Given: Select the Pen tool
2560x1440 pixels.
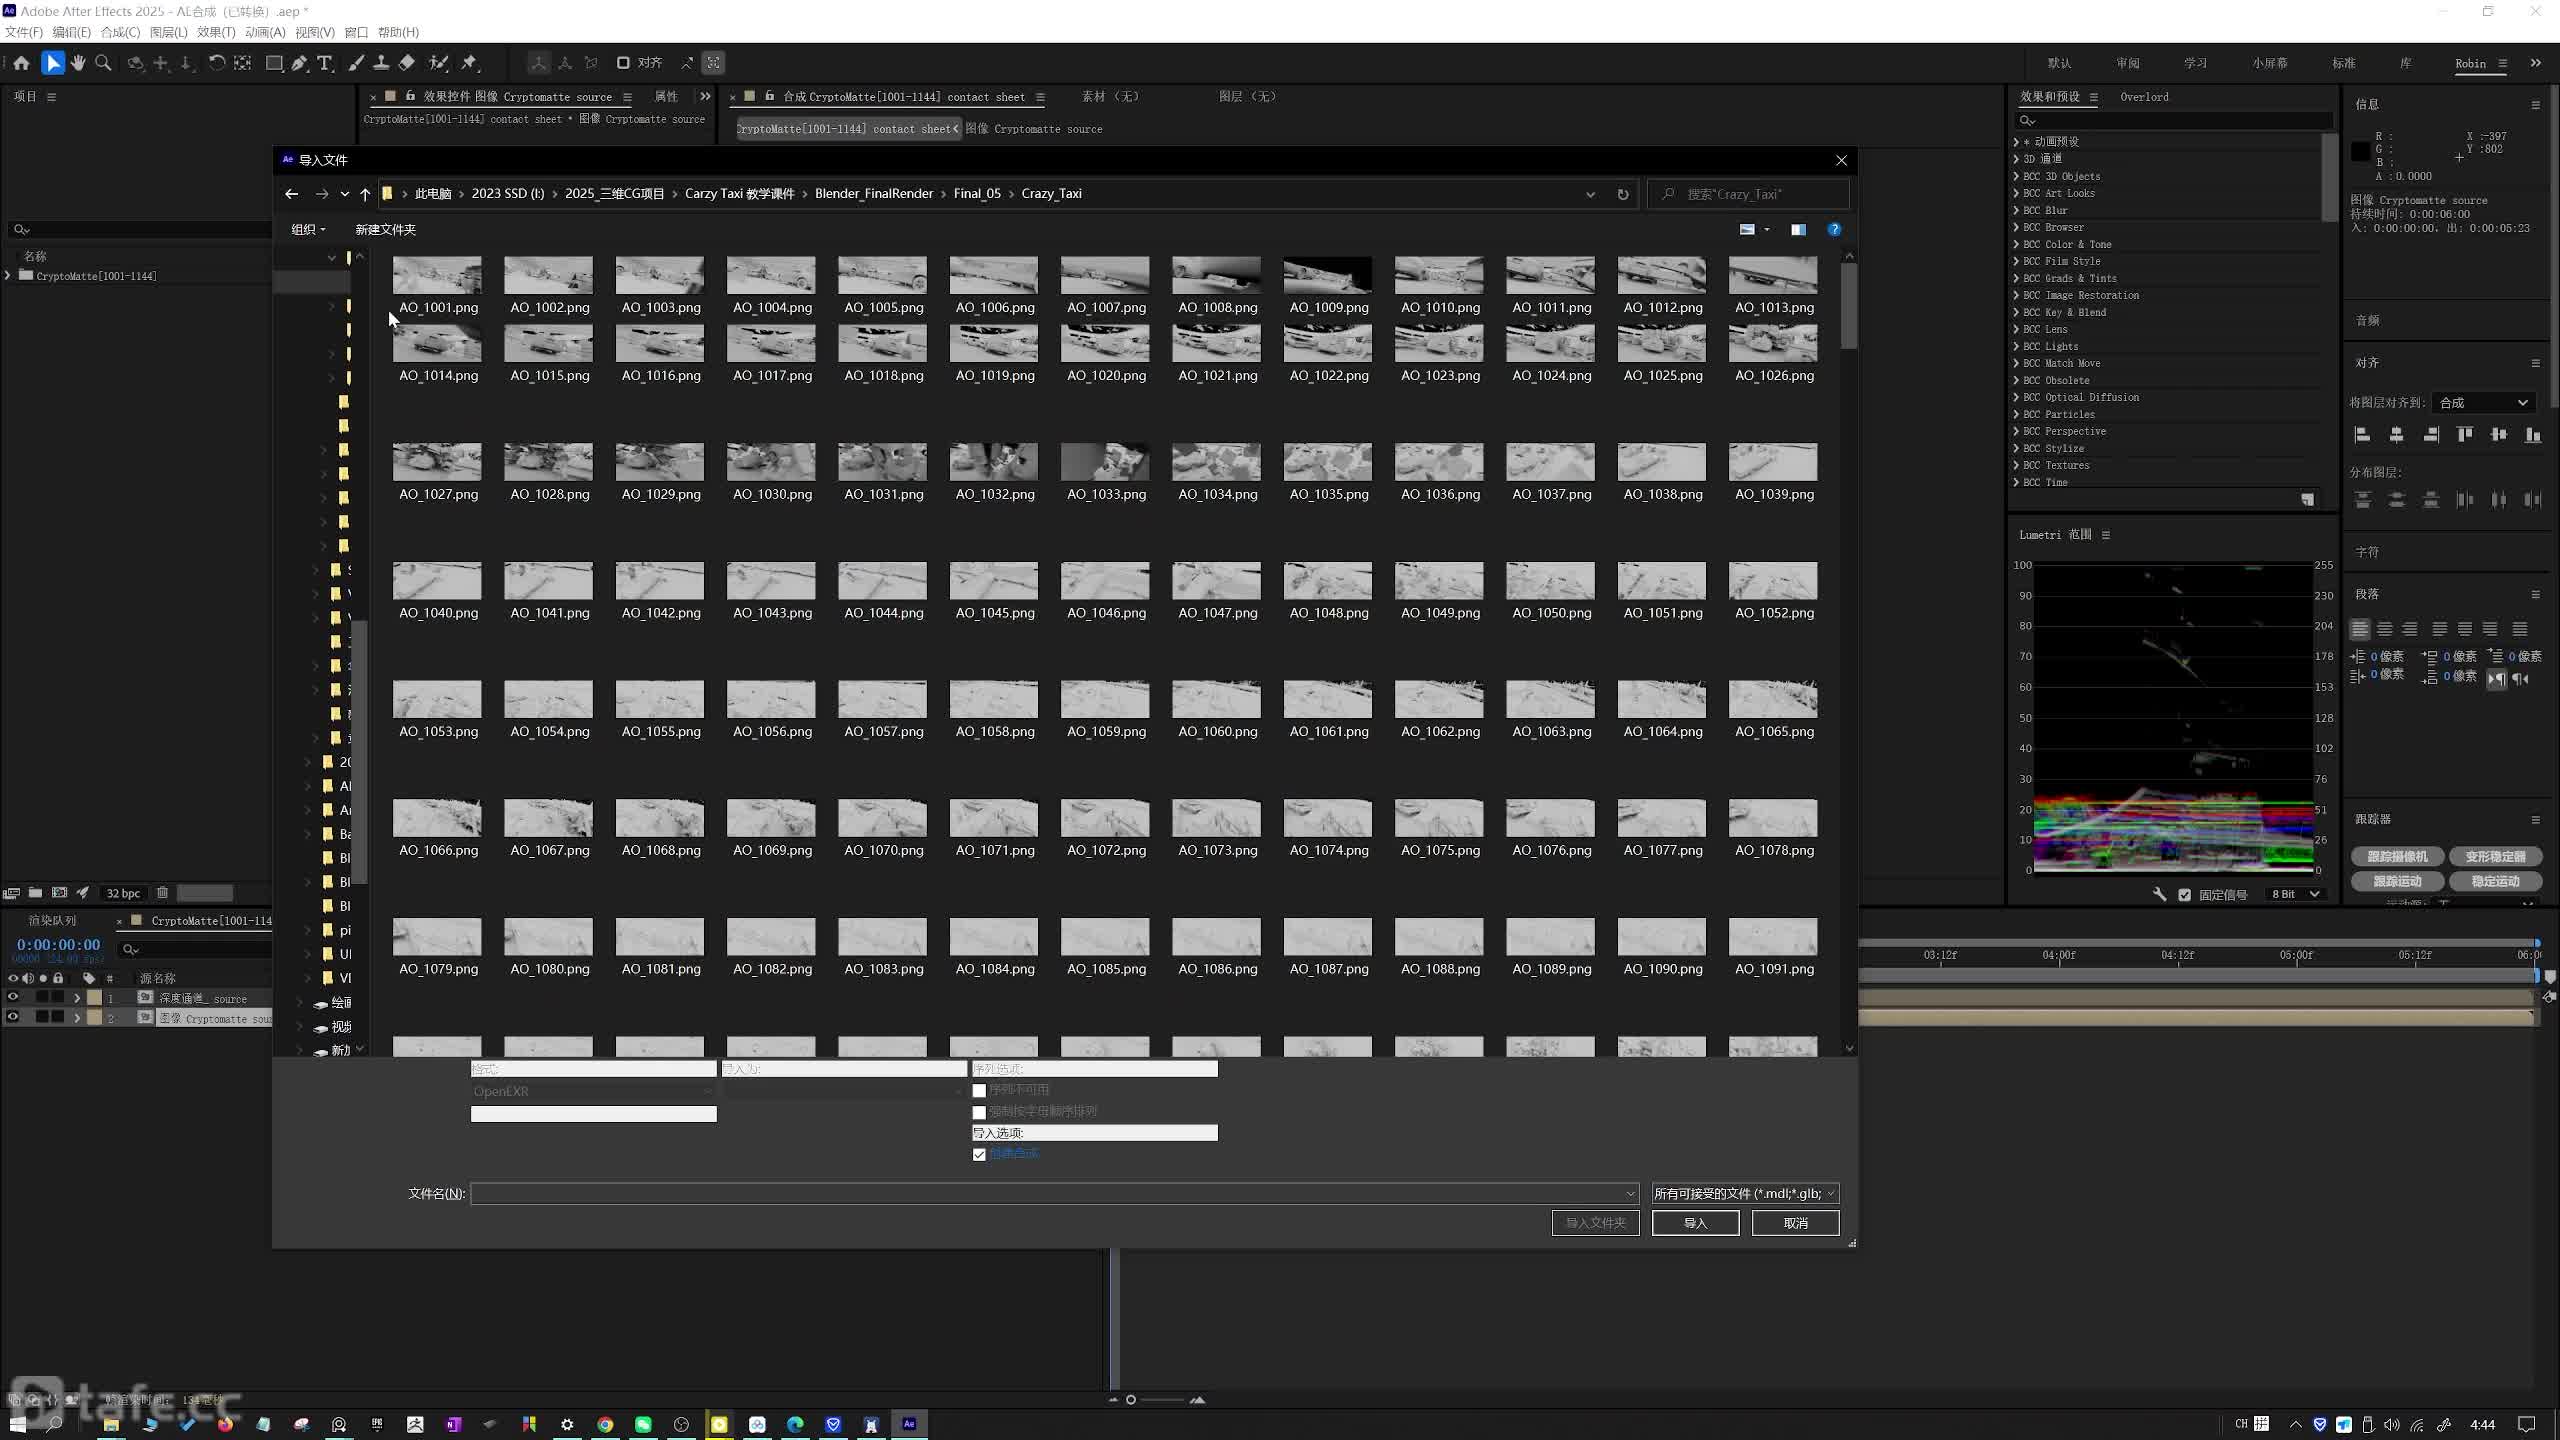Looking at the screenshot, I should click(299, 63).
